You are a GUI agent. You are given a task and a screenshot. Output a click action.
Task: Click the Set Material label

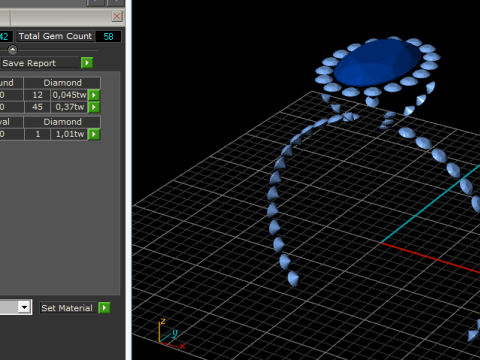(67, 308)
